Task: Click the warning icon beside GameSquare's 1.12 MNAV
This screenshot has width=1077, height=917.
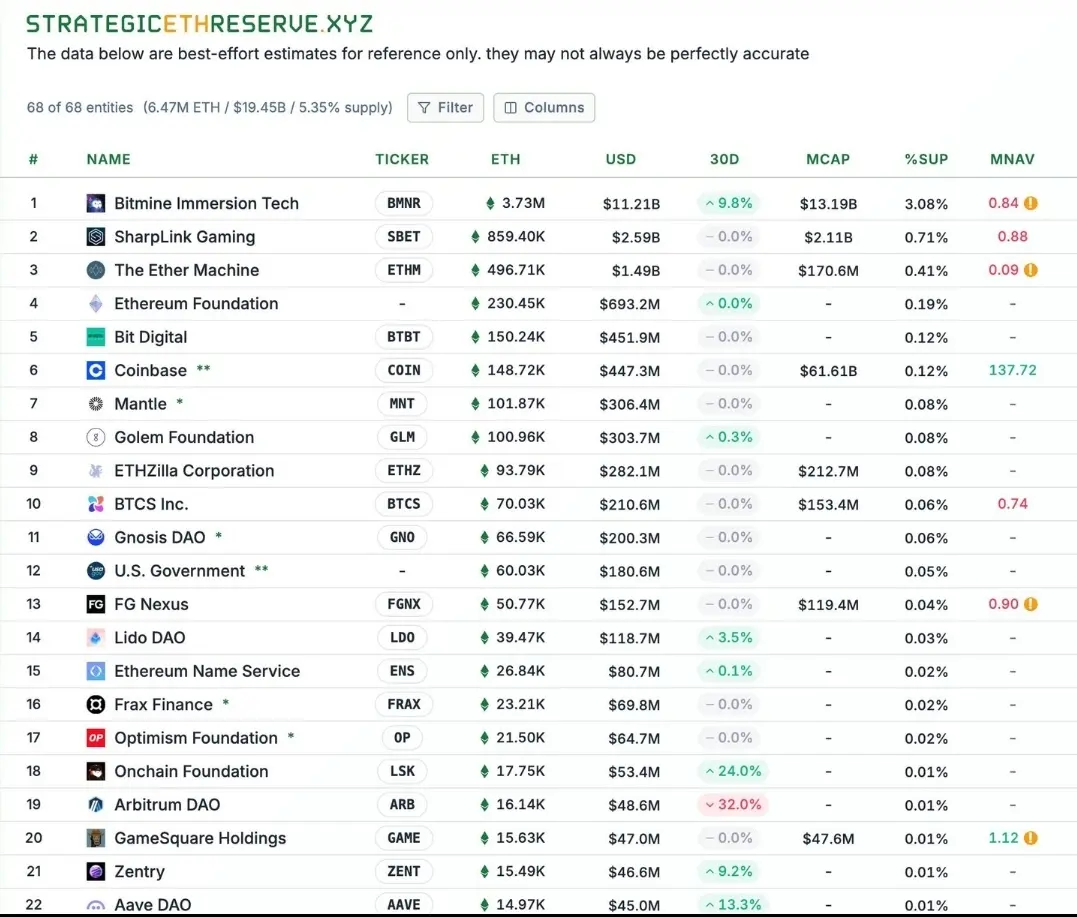Action: 1031,838
